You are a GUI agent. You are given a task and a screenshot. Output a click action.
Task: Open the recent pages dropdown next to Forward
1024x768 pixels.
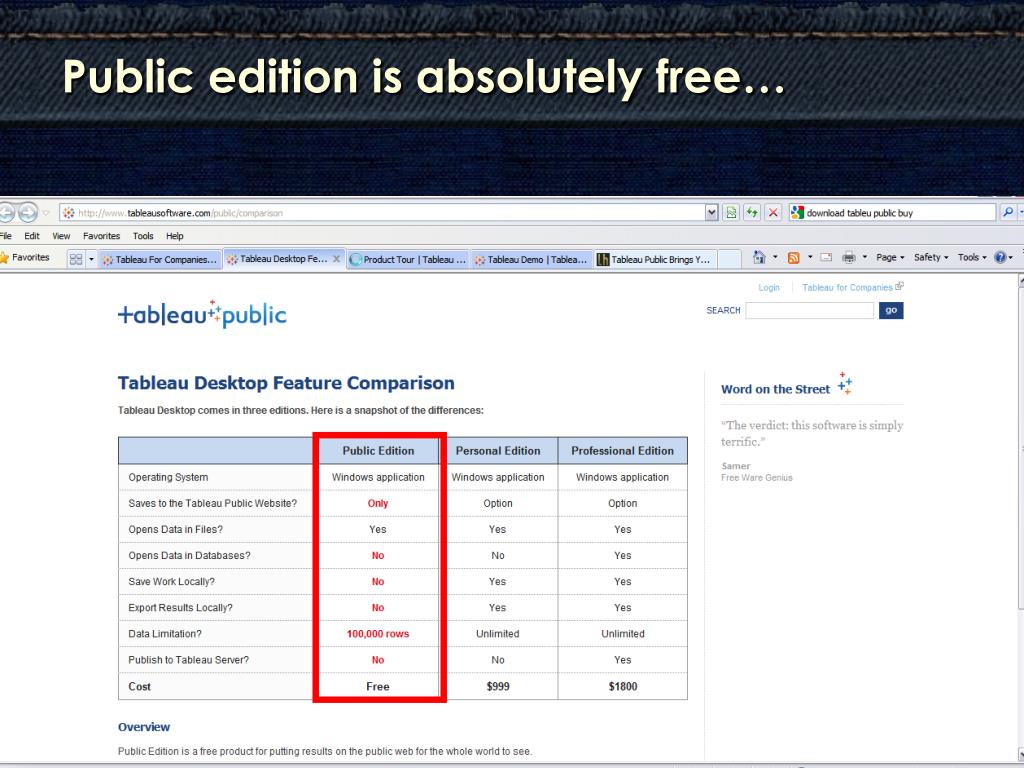[x=46, y=213]
